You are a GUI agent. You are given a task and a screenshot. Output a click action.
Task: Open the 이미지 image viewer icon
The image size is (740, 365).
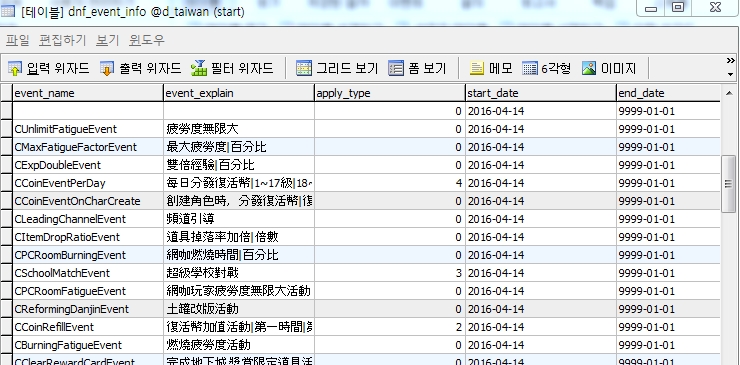coord(589,69)
